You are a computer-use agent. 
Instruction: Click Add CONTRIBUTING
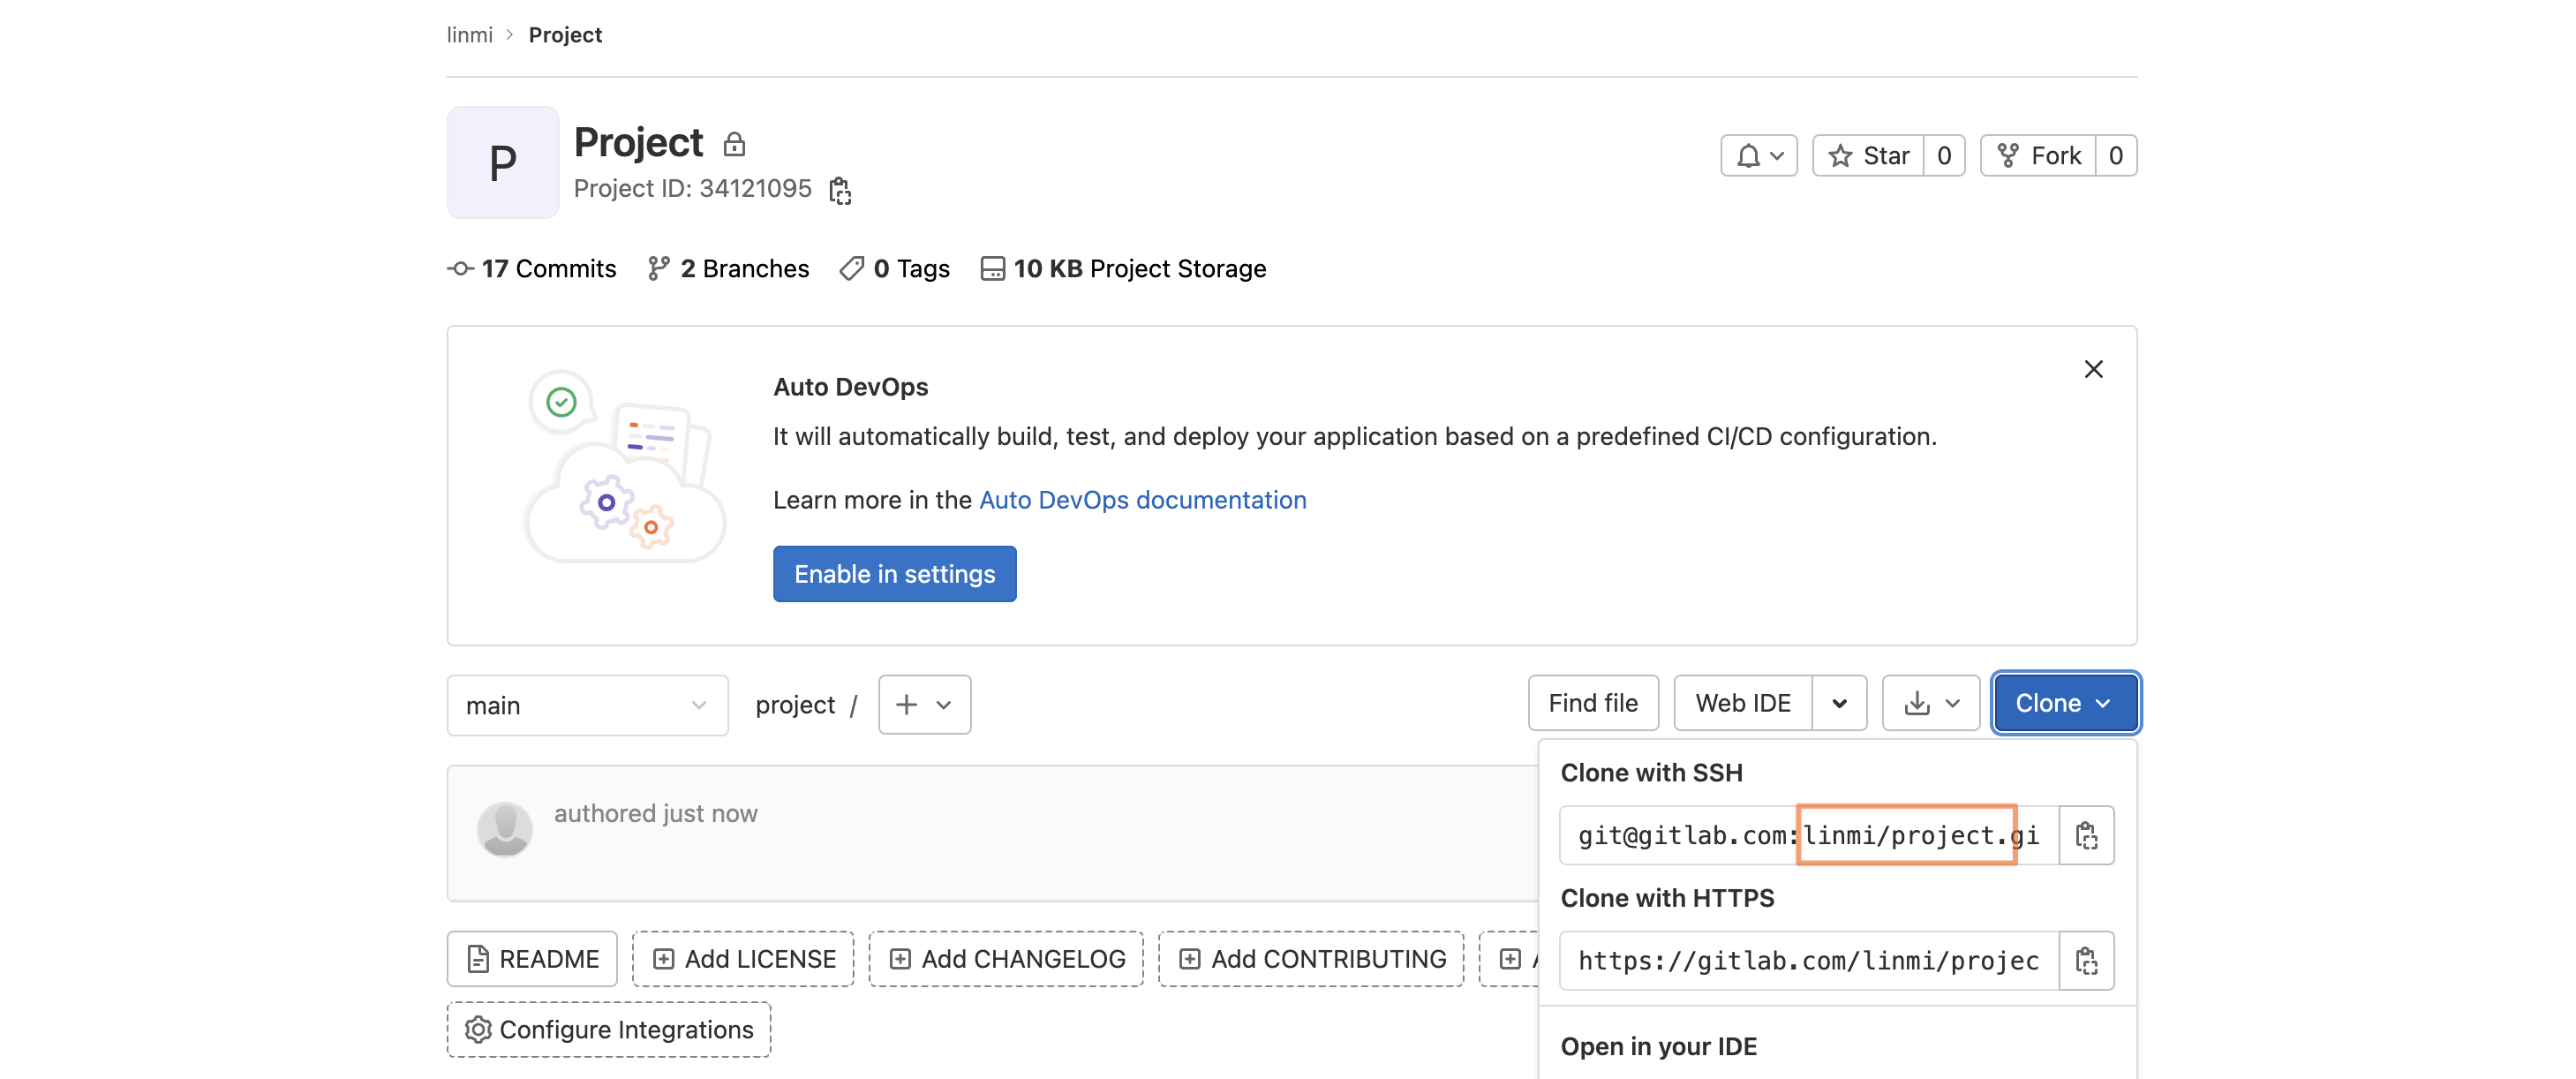click(x=1311, y=959)
